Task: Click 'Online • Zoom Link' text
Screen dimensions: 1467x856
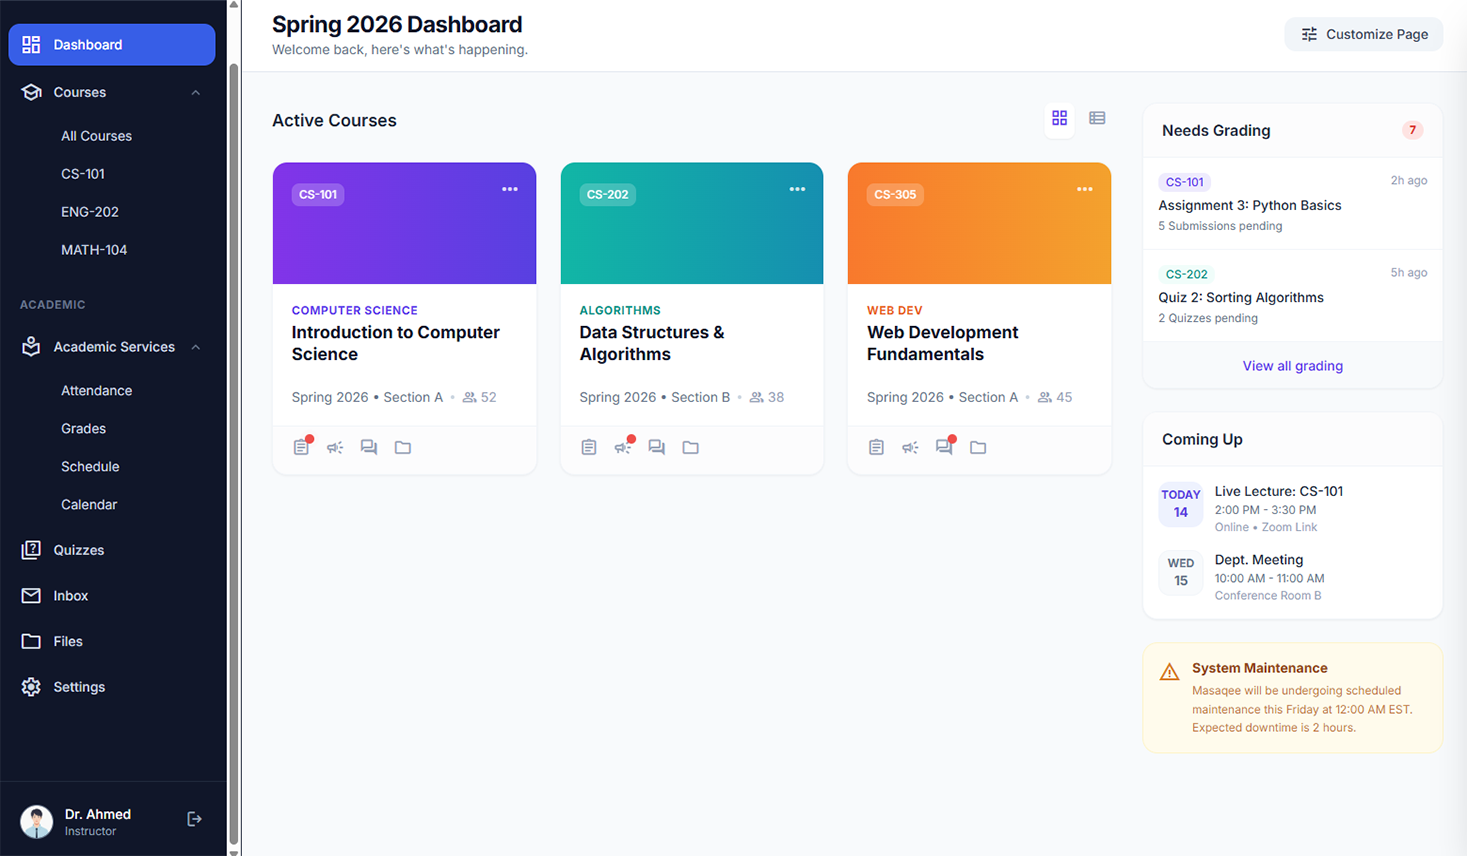Action: (x=1265, y=527)
